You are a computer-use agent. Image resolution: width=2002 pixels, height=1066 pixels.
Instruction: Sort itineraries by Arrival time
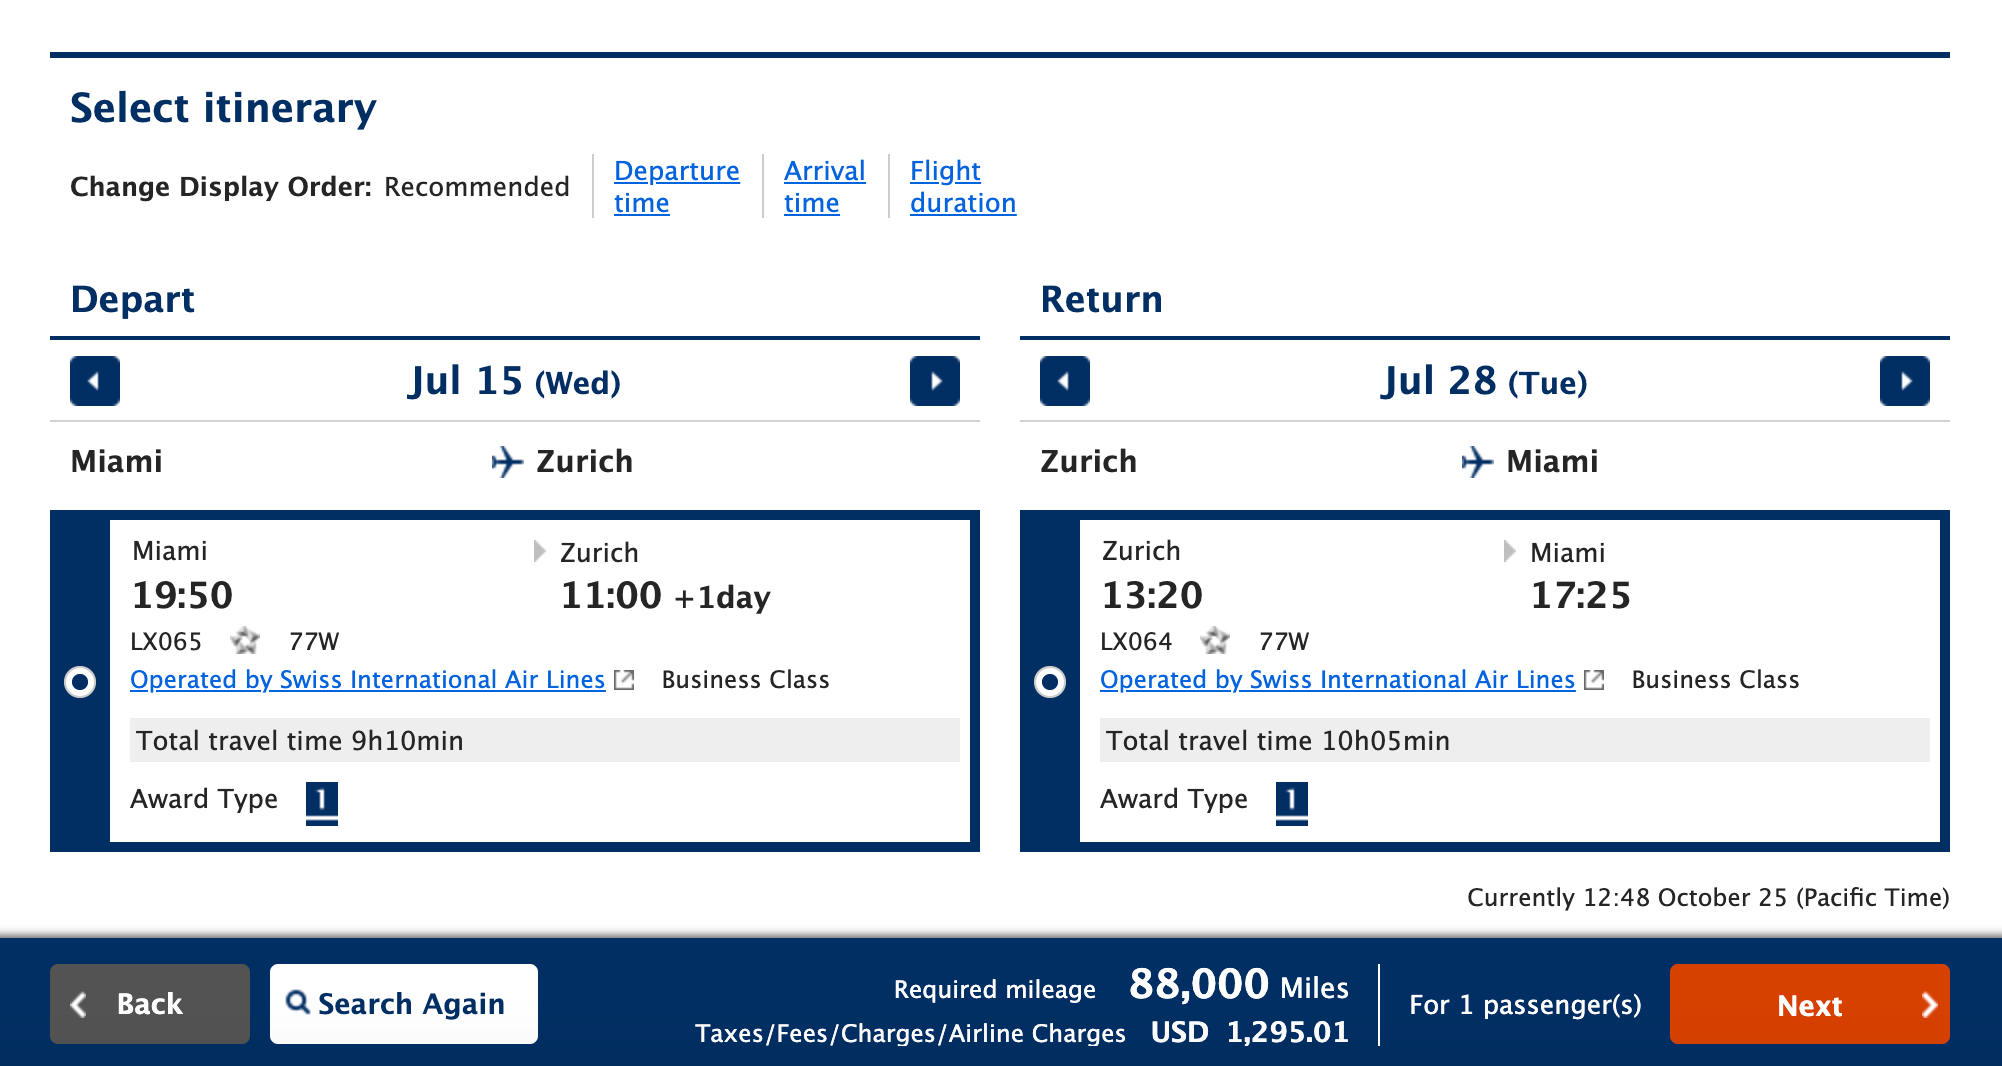pos(824,187)
